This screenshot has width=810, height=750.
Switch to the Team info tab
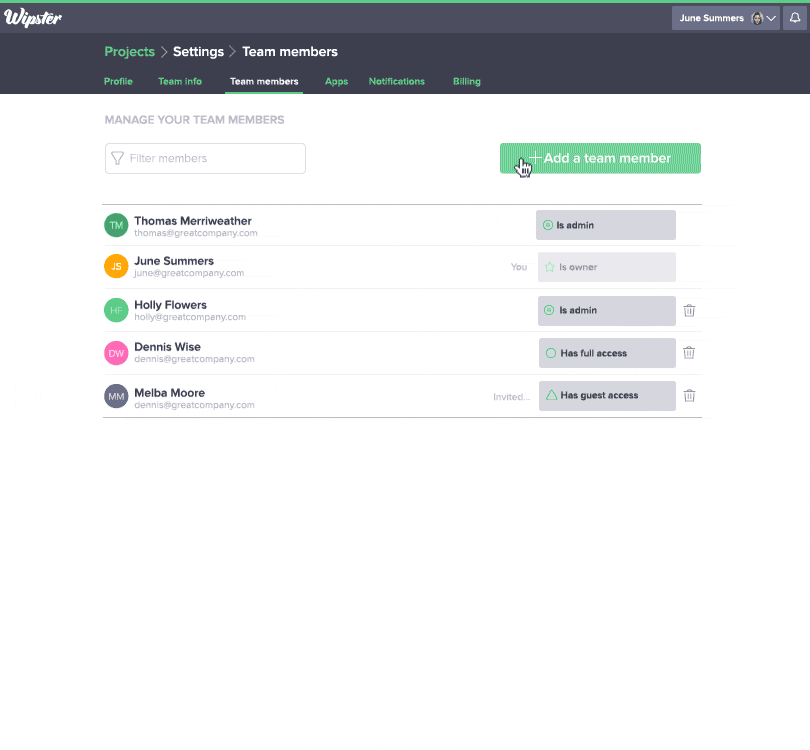coord(180,82)
